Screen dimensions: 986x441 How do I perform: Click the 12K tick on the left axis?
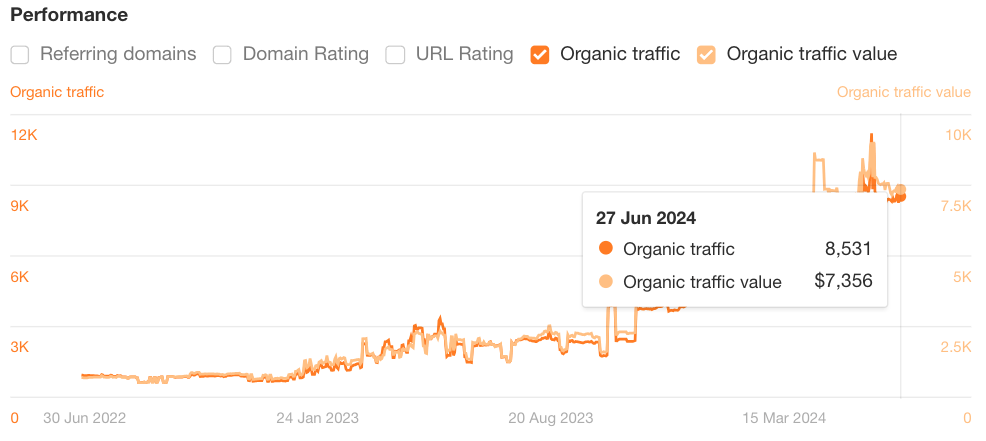point(24,135)
